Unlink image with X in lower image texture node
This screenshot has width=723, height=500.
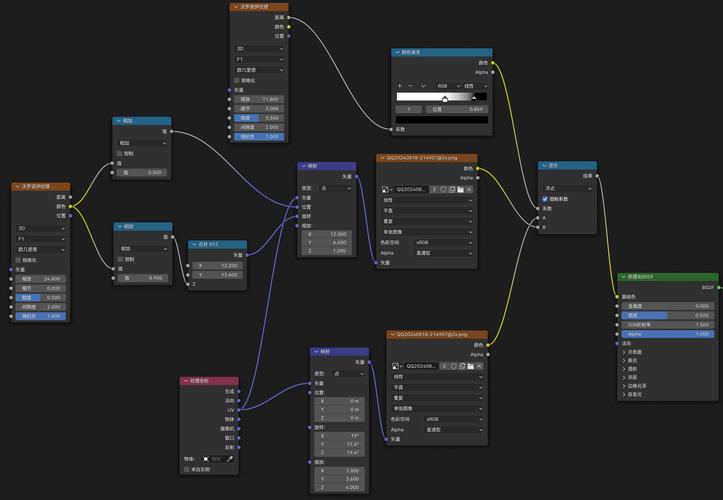(480, 366)
